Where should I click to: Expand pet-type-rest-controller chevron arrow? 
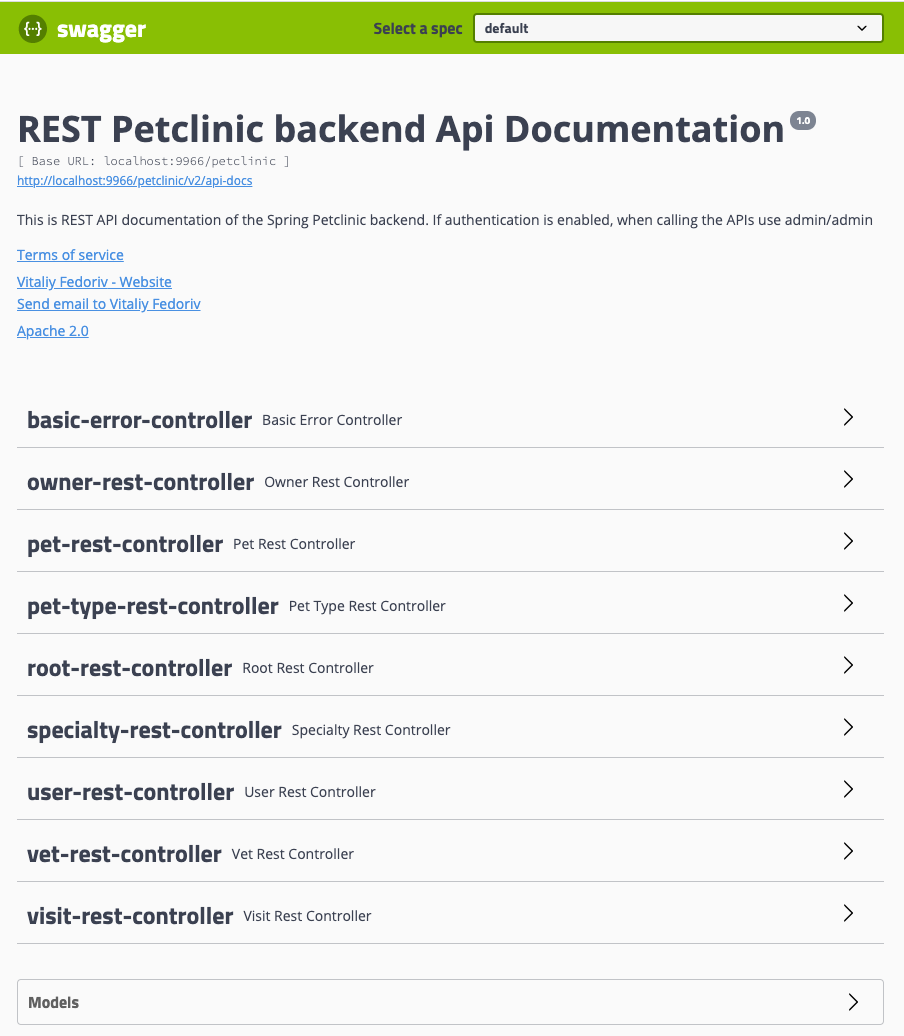click(848, 603)
